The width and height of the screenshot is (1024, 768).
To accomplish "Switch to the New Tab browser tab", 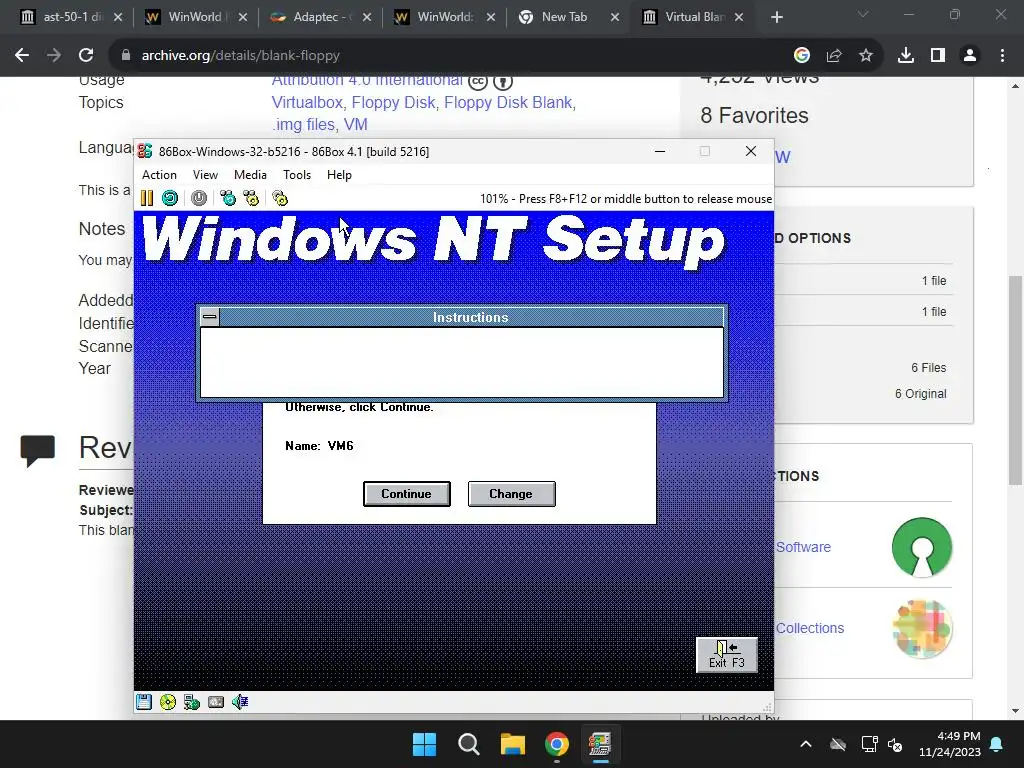I will point(568,17).
